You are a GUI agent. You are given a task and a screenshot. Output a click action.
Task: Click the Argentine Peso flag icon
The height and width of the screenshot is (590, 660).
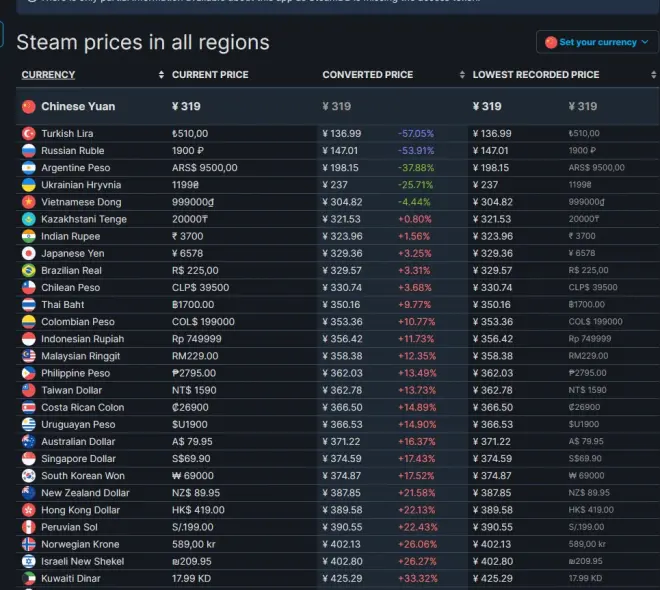coord(29,168)
